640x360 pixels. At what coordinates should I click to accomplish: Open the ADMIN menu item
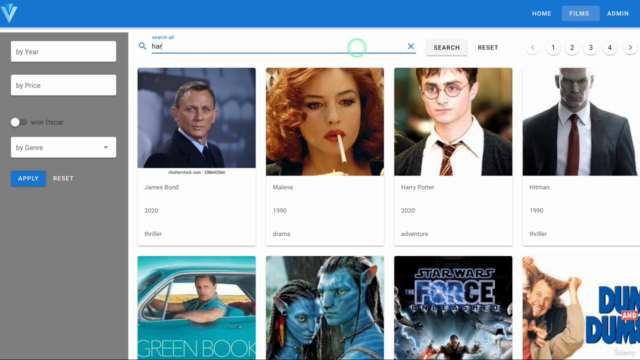point(618,13)
